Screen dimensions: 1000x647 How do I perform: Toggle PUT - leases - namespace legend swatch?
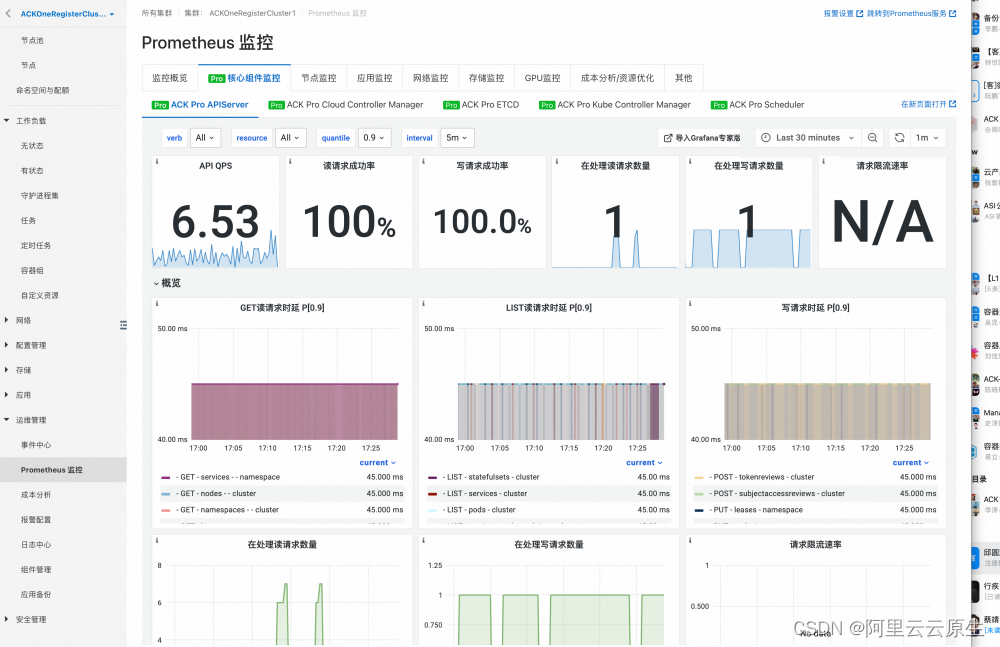point(699,510)
